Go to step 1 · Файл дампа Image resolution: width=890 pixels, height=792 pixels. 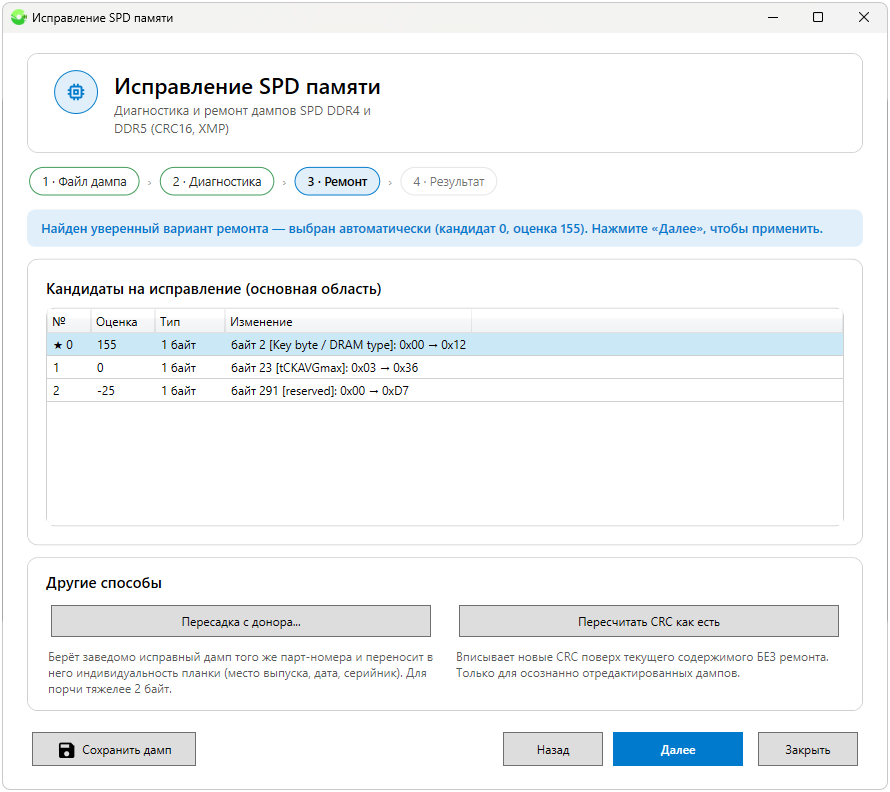coord(84,182)
